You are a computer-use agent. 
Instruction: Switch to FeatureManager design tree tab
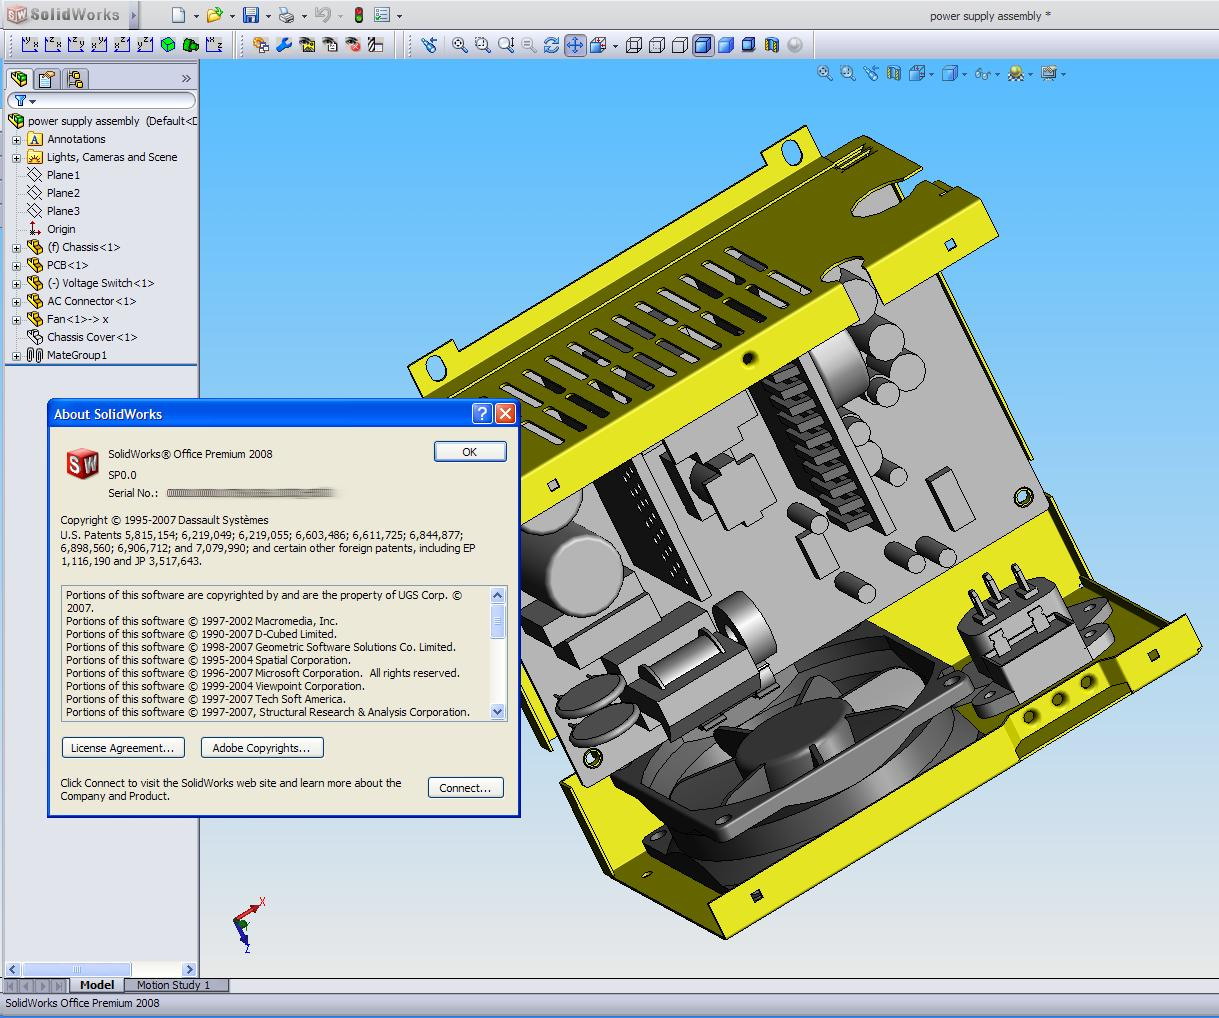[18, 78]
